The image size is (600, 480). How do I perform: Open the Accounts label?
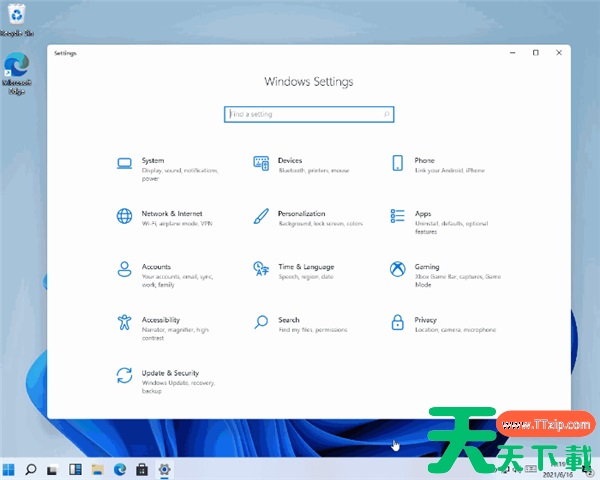point(156,267)
